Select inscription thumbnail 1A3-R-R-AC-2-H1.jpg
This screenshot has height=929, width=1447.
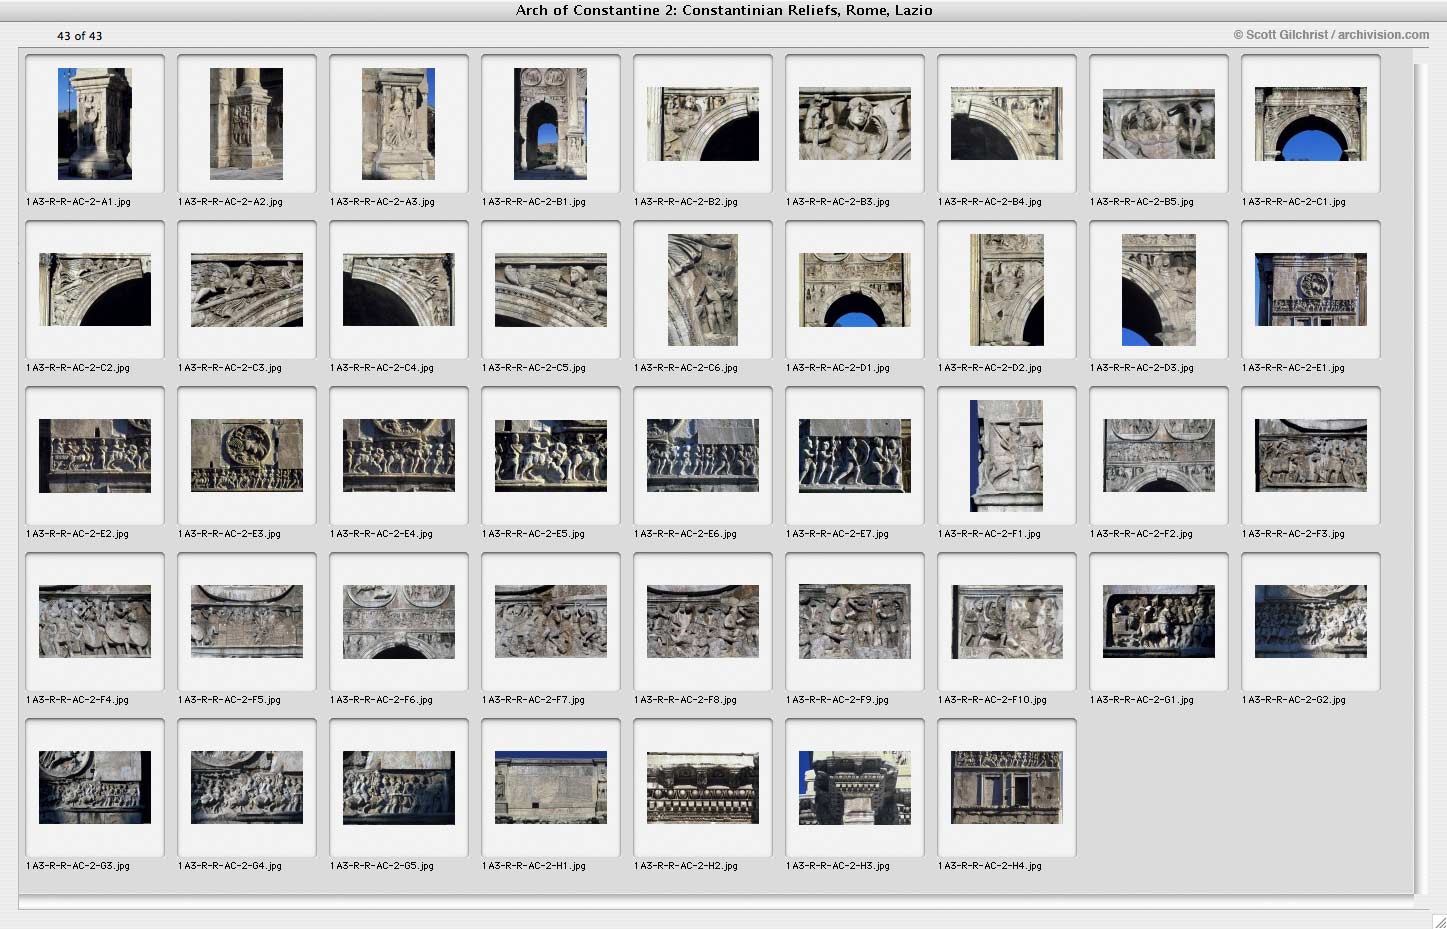click(551, 788)
